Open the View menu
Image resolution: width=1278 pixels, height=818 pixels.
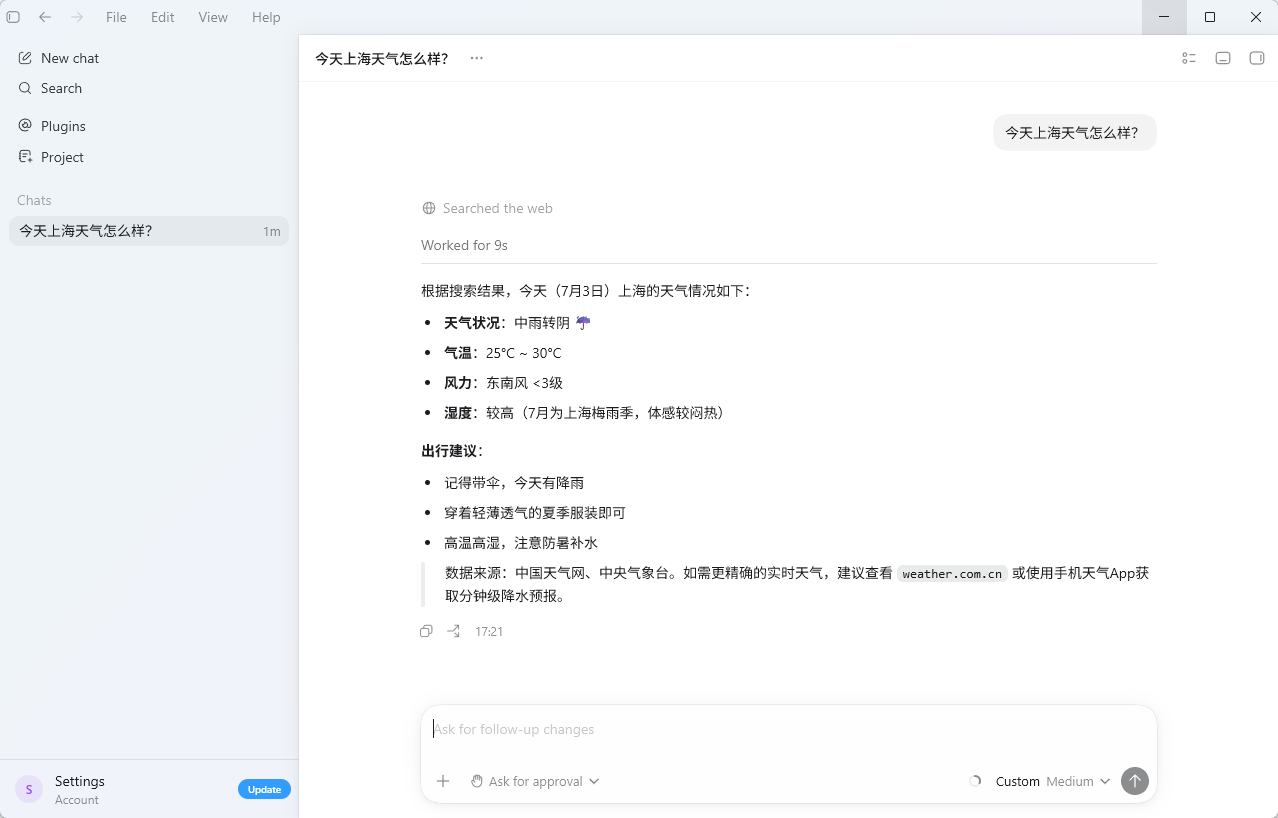coord(213,17)
